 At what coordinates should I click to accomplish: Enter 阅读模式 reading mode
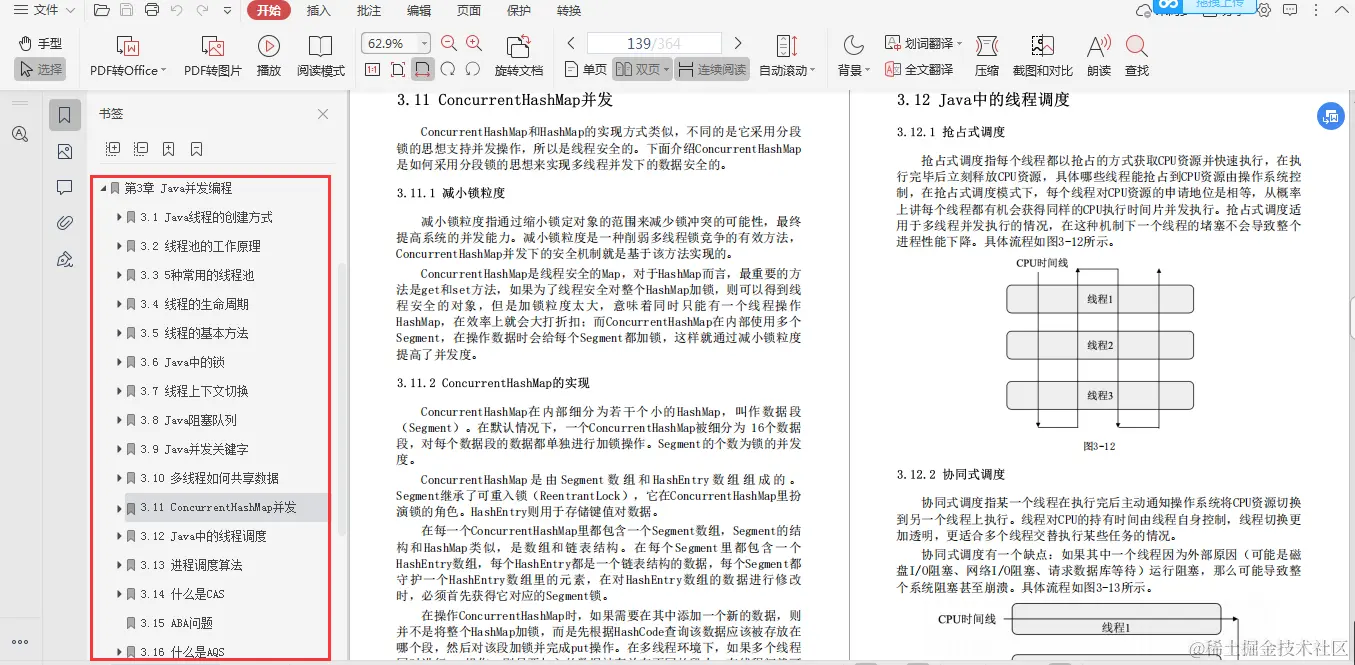coord(320,54)
